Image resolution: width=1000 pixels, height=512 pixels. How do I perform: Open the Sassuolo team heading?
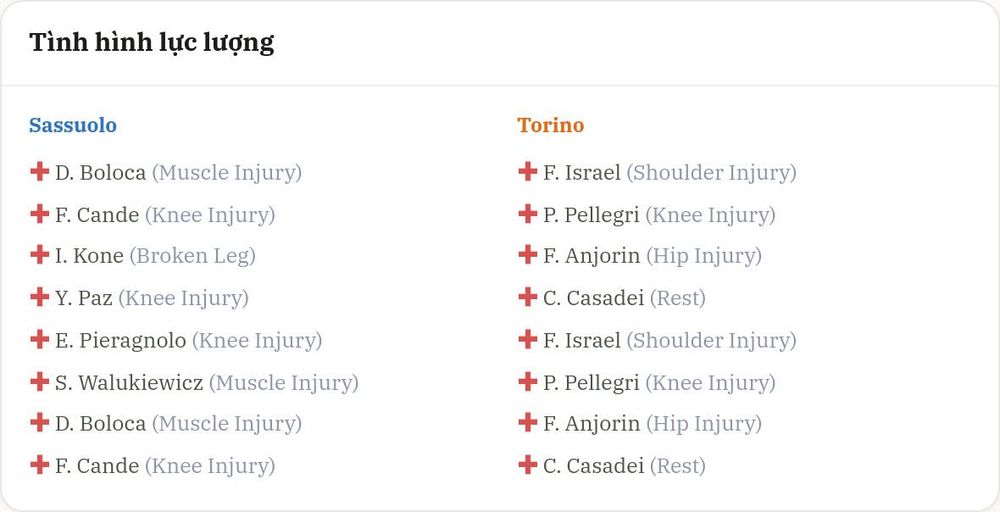tap(73, 125)
